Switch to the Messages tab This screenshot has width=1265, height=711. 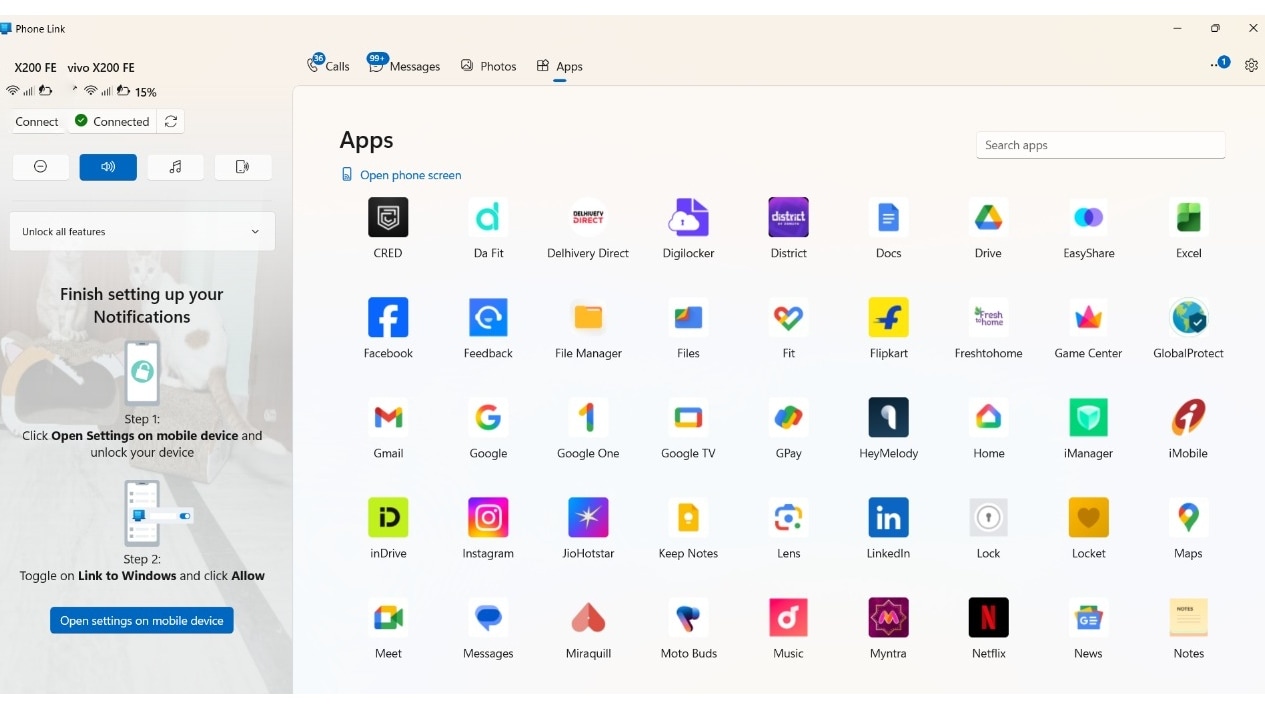click(x=404, y=65)
